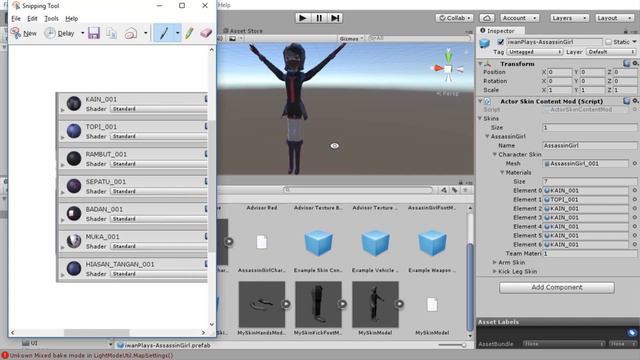The width and height of the screenshot is (640, 360).
Task: Save the snip with the floppy disk icon
Action: pyautogui.click(x=94, y=33)
